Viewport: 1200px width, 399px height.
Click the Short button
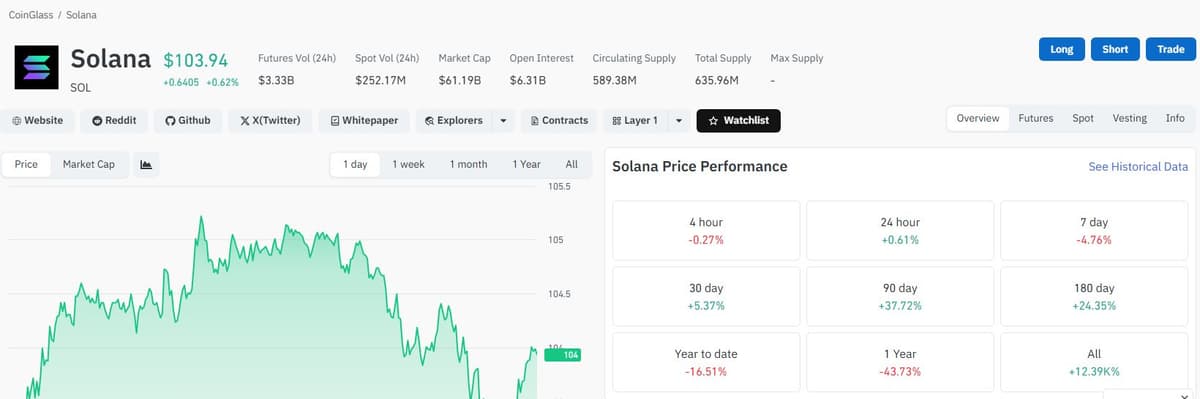(x=1115, y=49)
